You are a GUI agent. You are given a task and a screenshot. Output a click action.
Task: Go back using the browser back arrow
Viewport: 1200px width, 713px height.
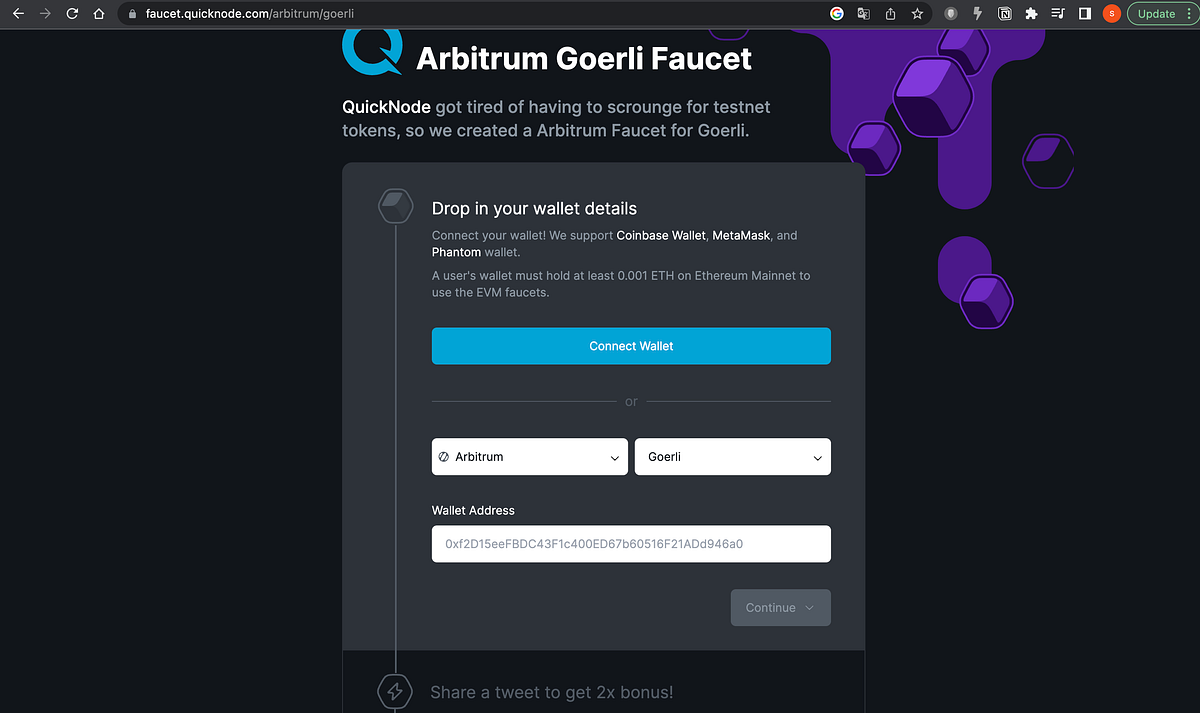pyautogui.click(x=17, y=14)
